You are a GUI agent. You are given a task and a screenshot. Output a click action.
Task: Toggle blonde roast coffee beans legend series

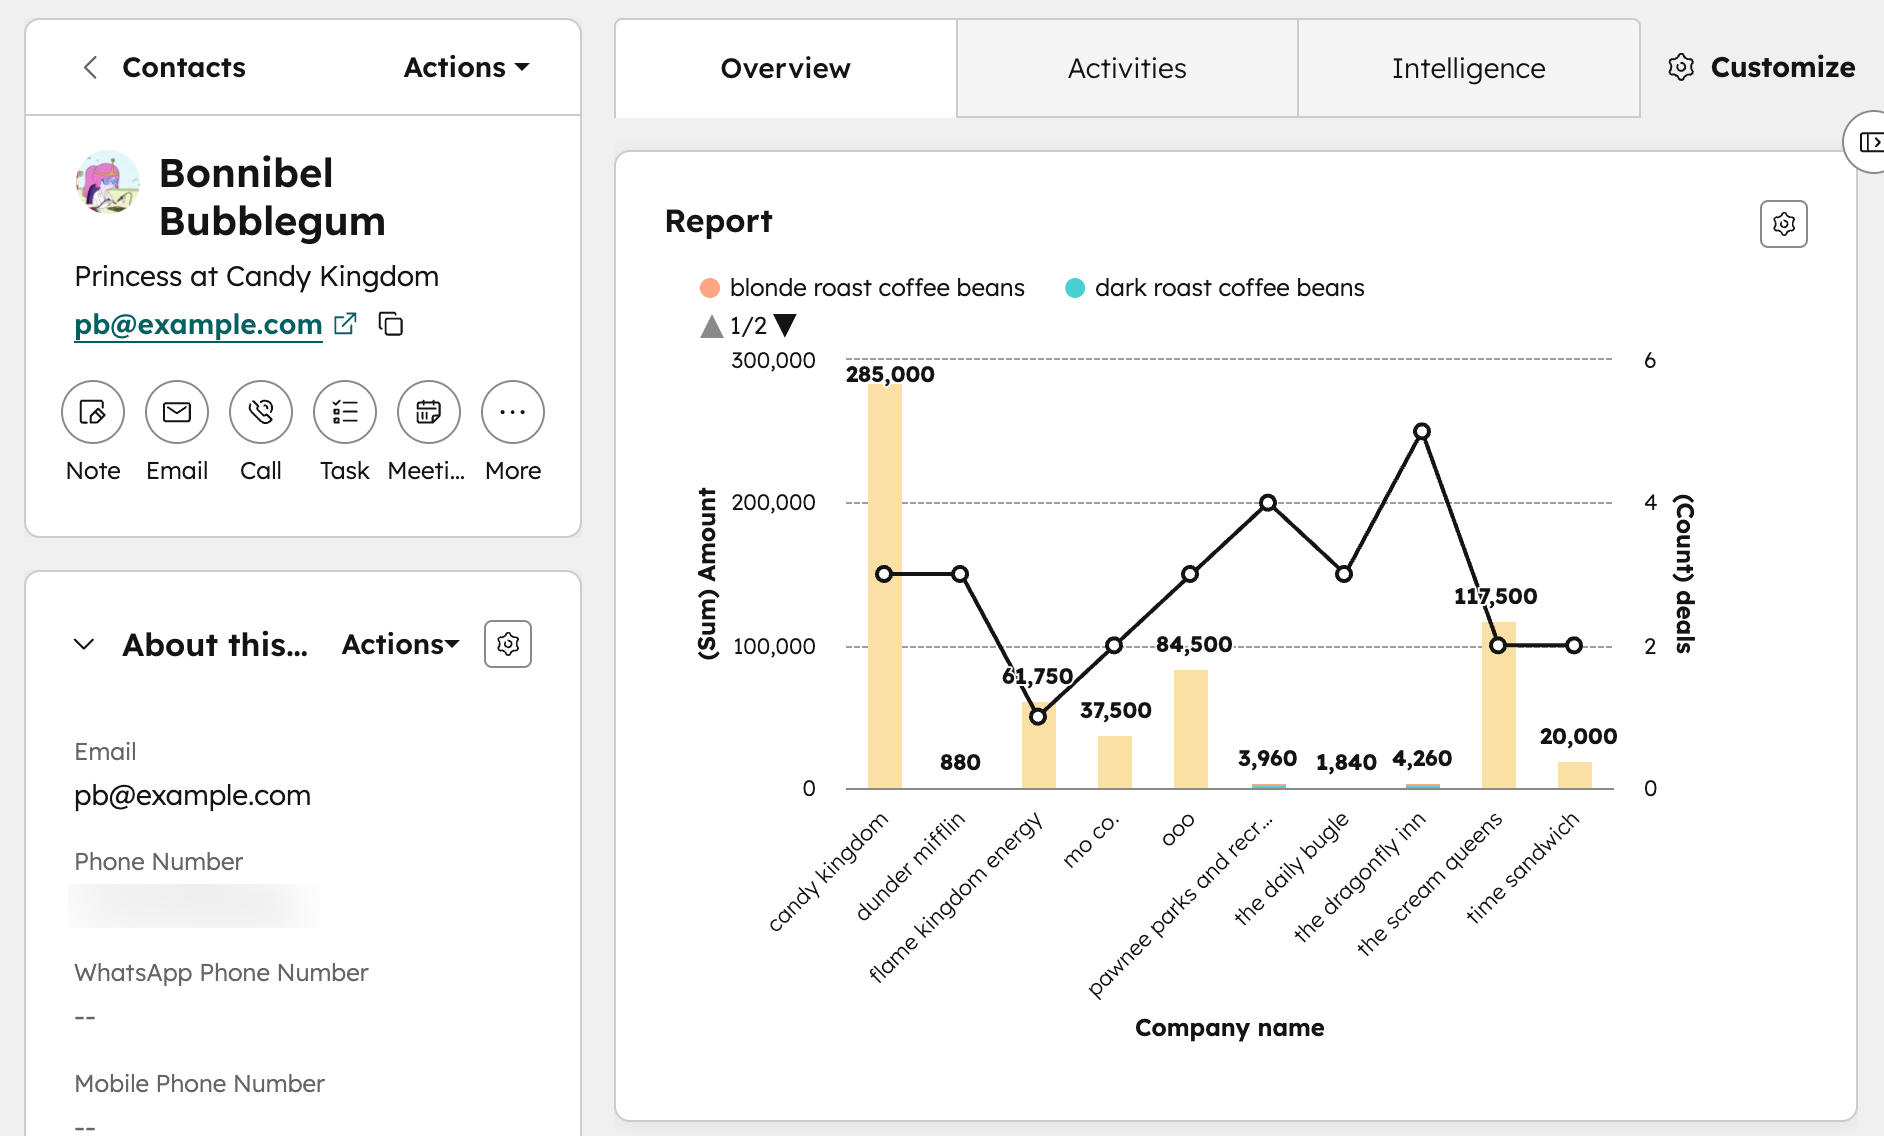coord(862,288)
